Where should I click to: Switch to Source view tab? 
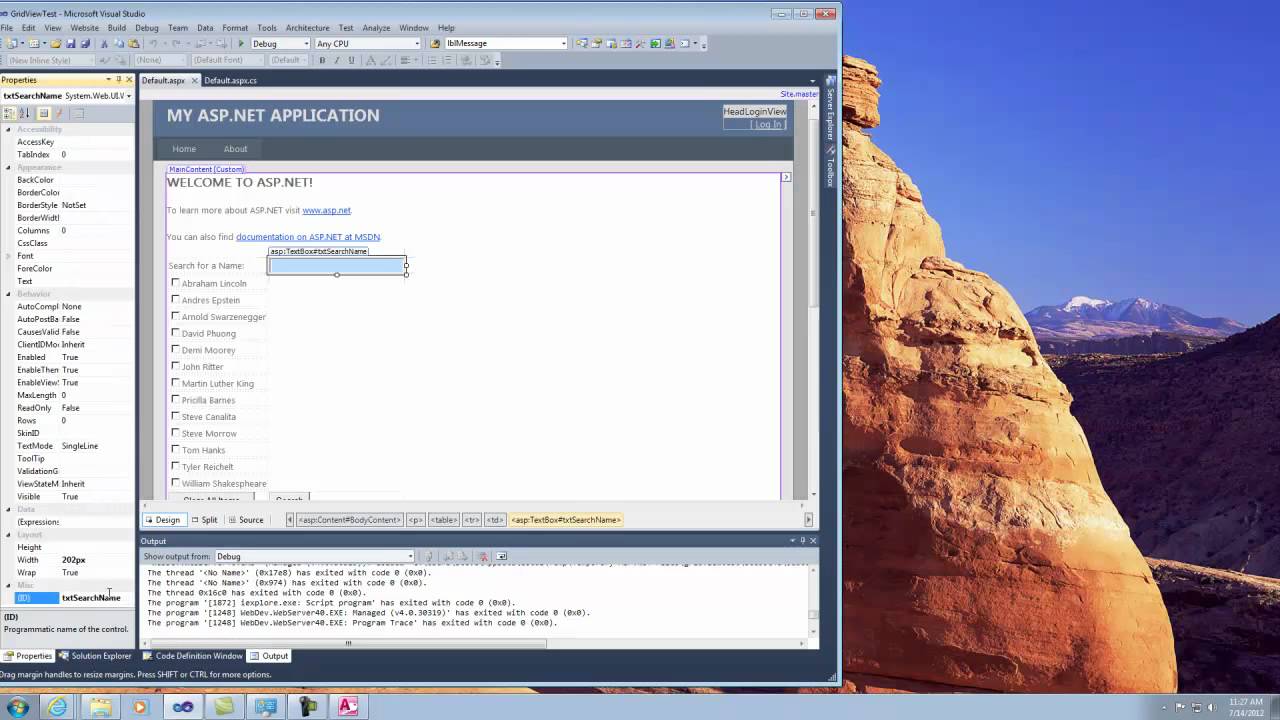tap(245, 520)
